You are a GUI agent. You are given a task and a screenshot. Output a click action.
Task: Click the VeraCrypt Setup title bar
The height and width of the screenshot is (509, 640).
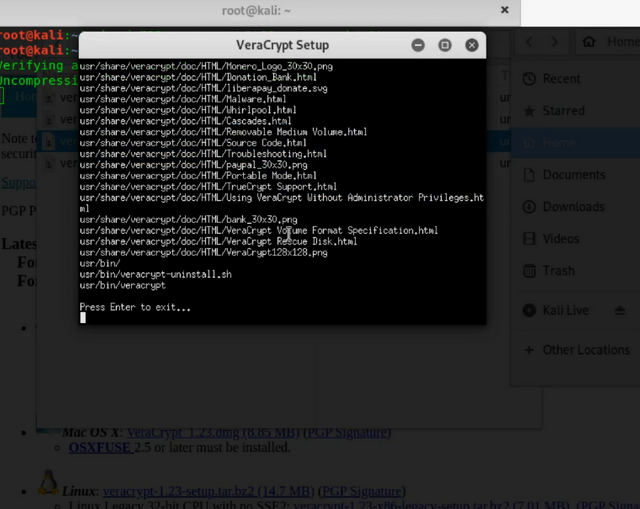click(x=282, y=45)
